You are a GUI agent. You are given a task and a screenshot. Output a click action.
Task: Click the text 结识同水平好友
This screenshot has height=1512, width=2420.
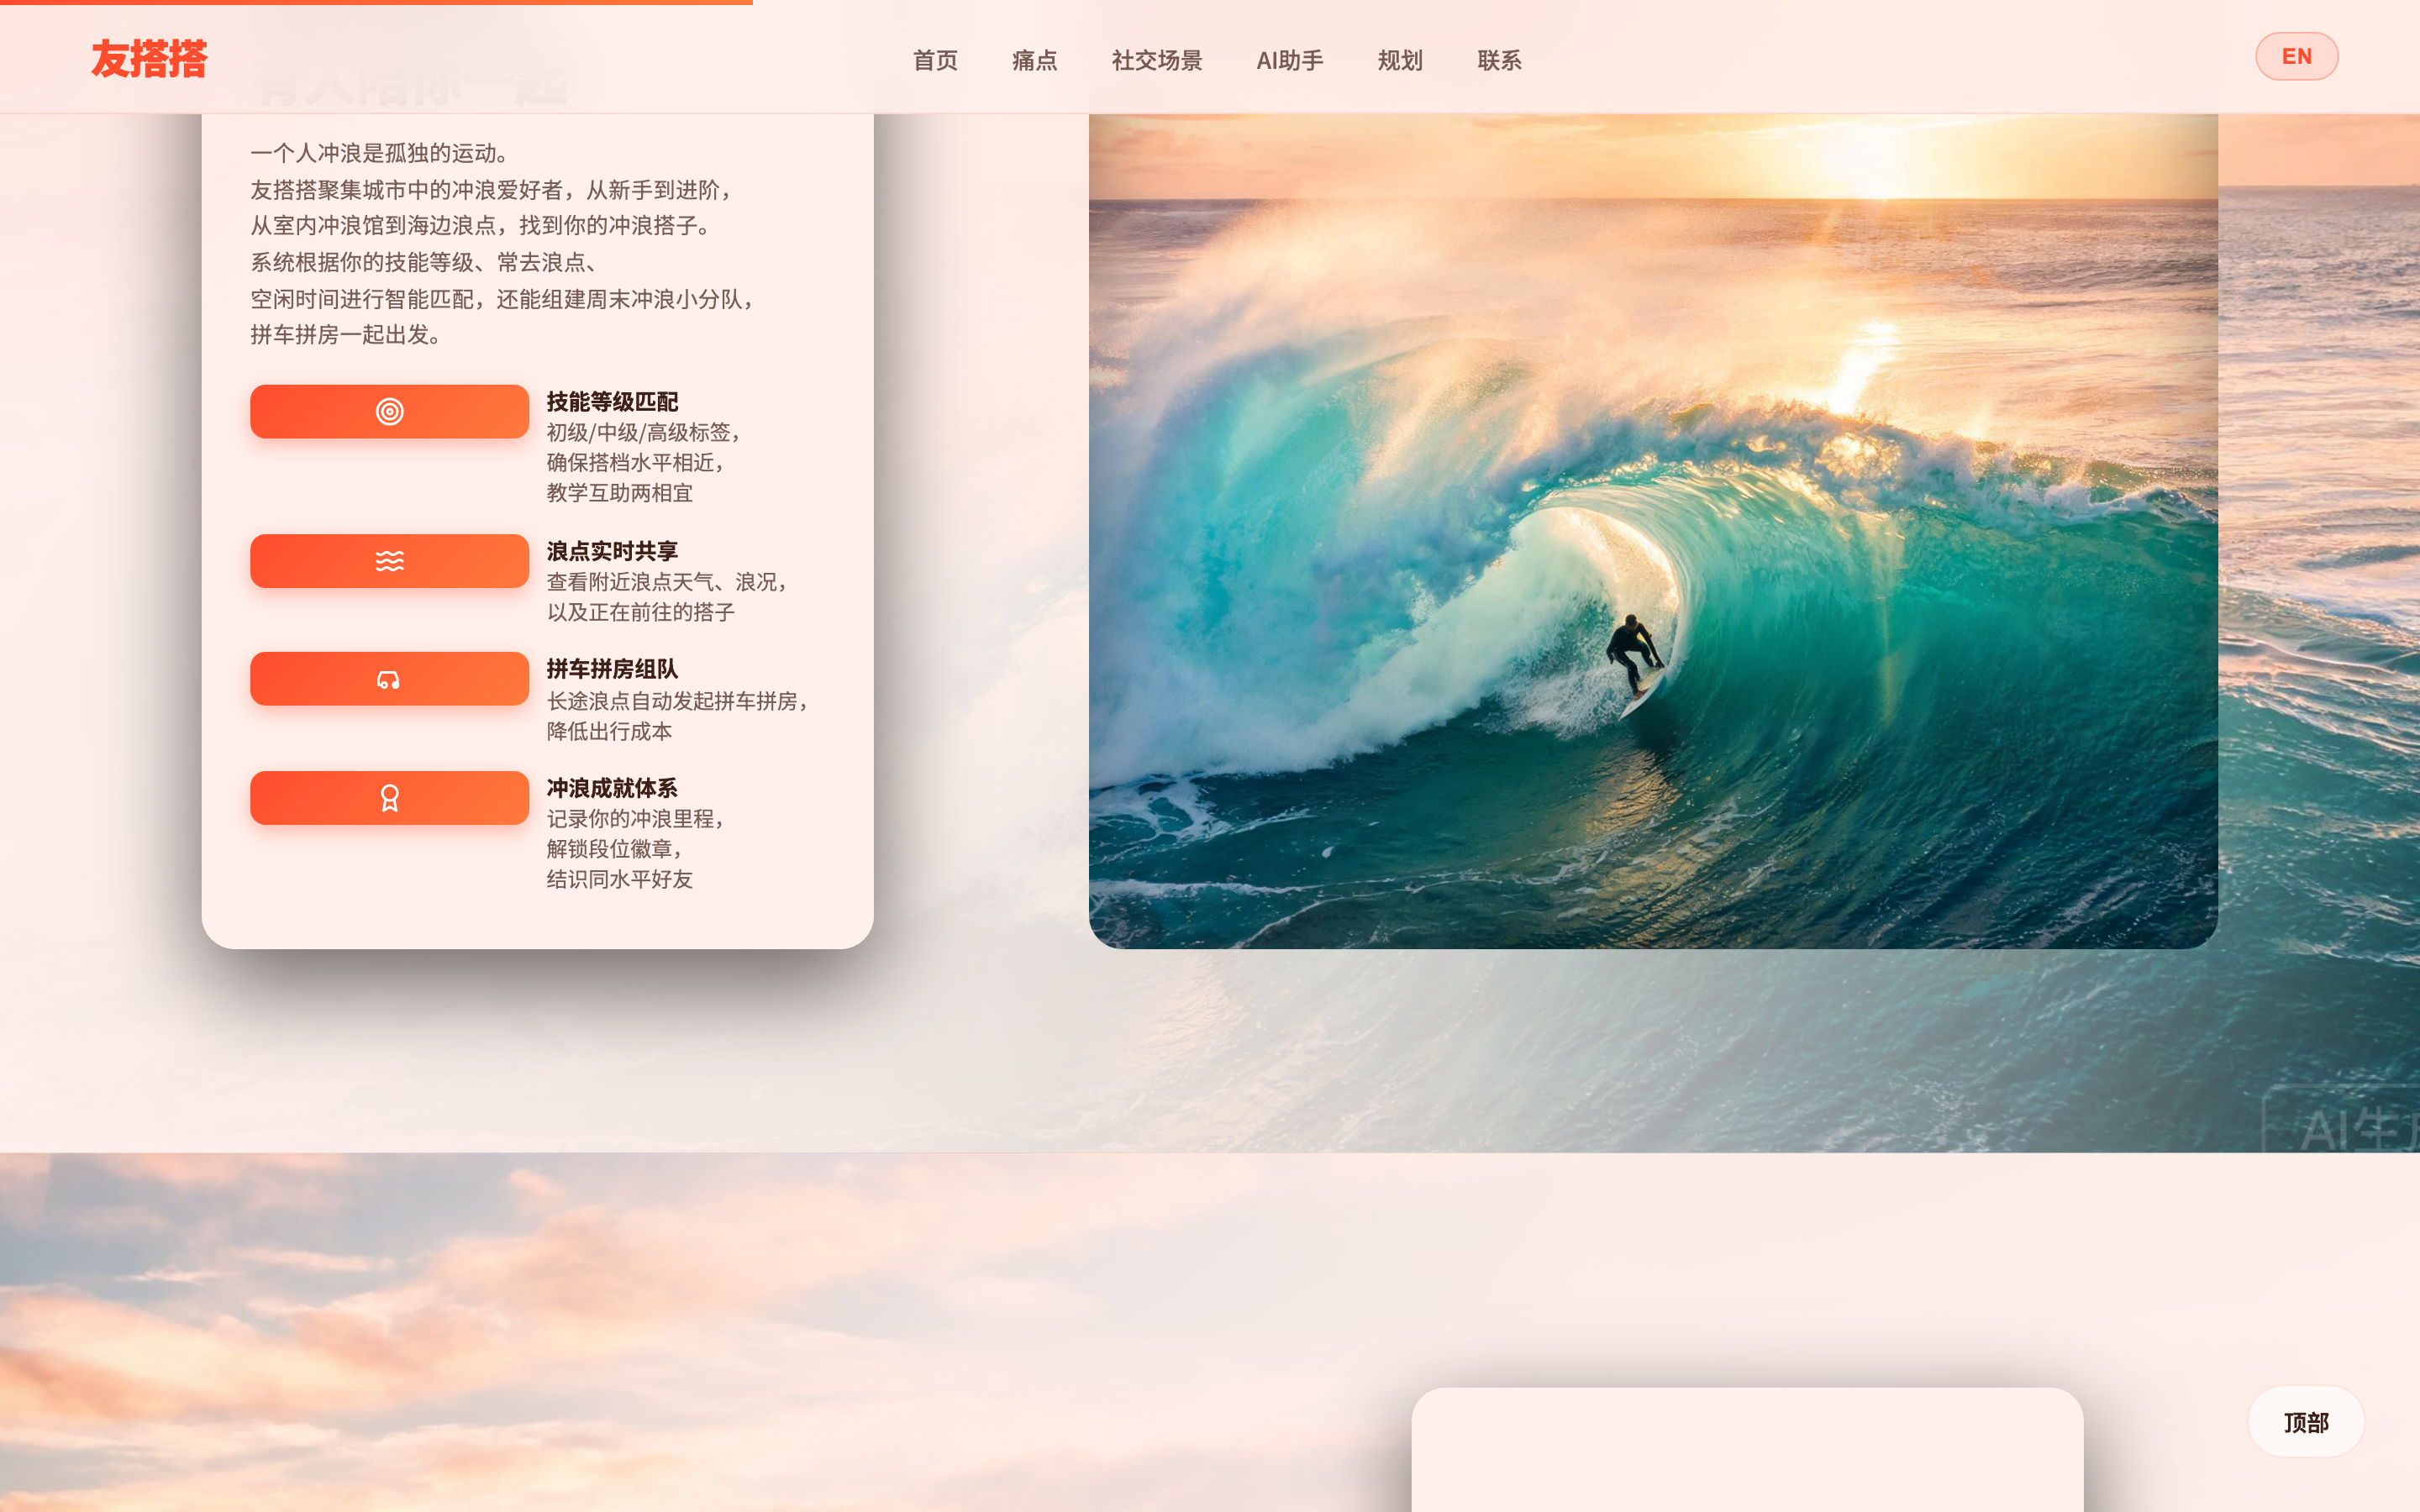pos(619,879)
